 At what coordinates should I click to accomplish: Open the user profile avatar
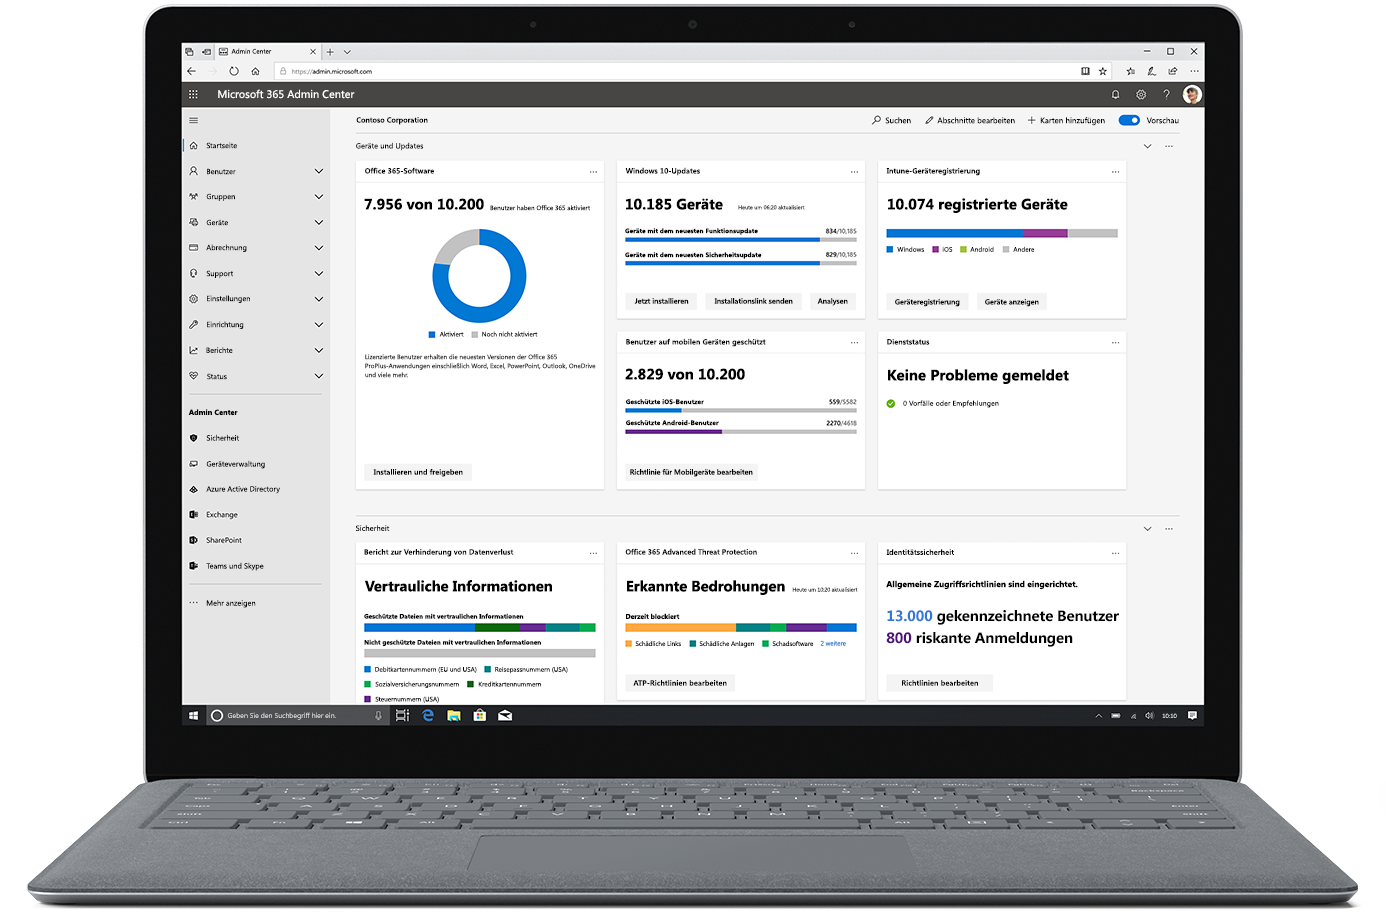[x=1191, y=94]
